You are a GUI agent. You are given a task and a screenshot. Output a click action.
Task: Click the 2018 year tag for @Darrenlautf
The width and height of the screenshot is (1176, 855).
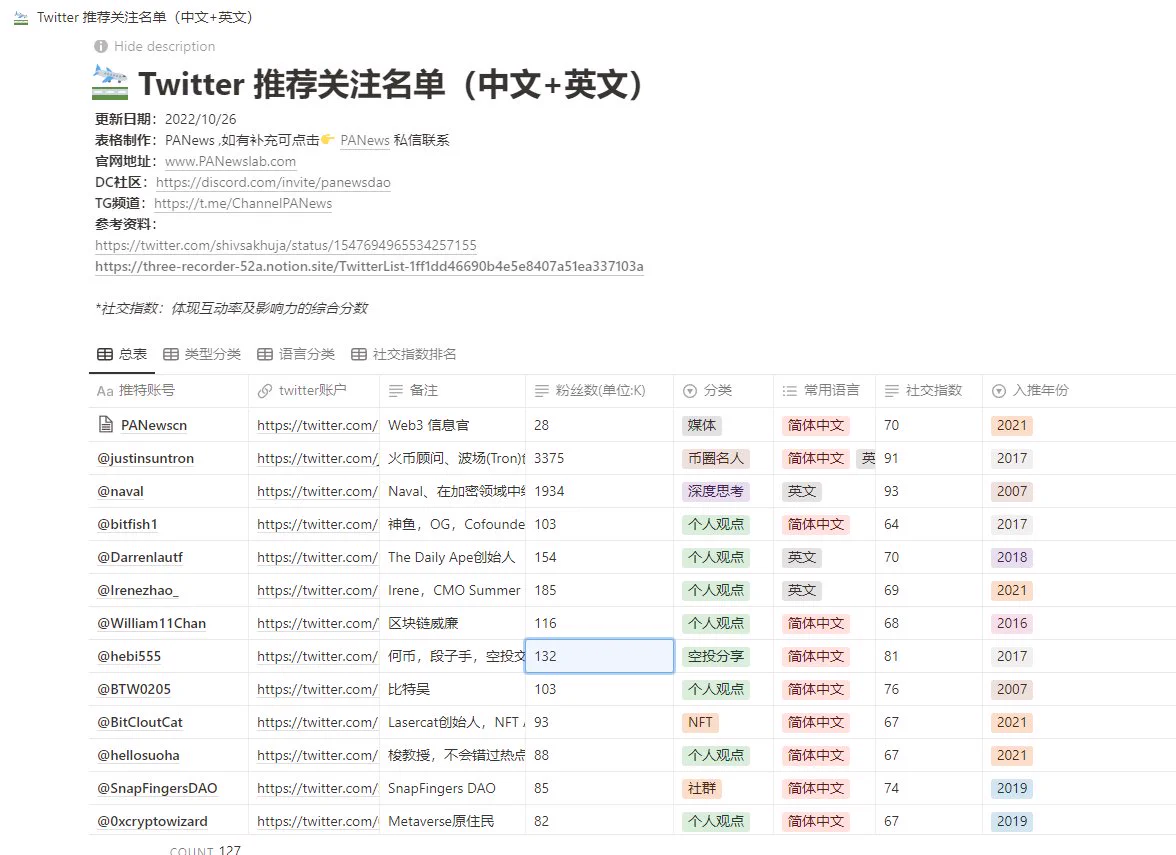pos(1012,557)
